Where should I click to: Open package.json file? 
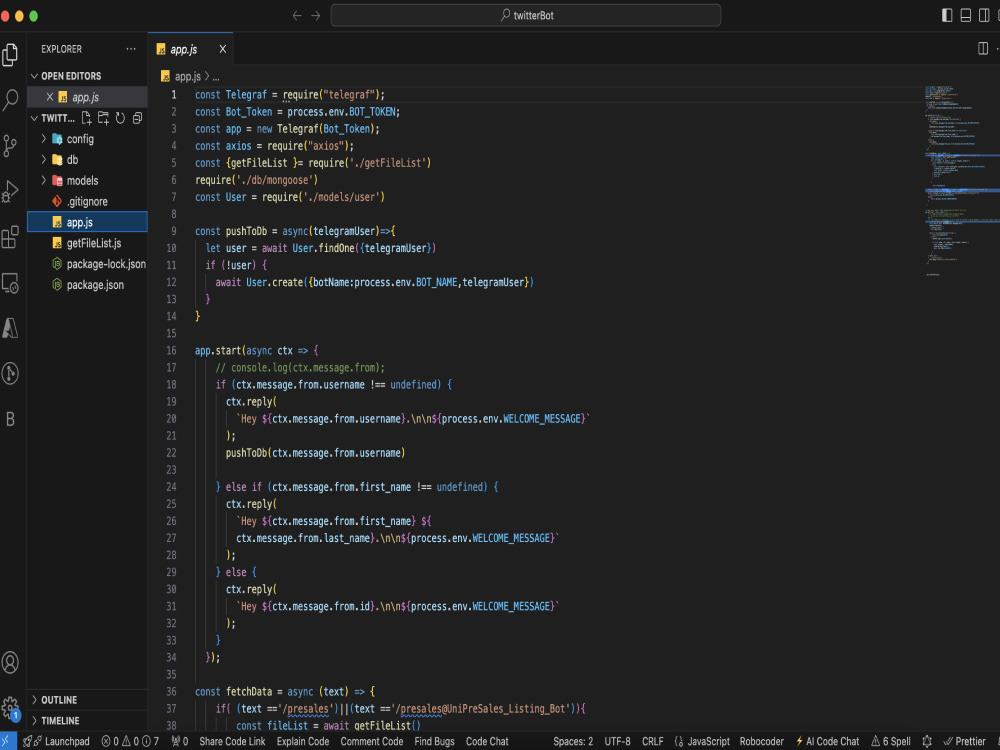click(x=87, y=285)
